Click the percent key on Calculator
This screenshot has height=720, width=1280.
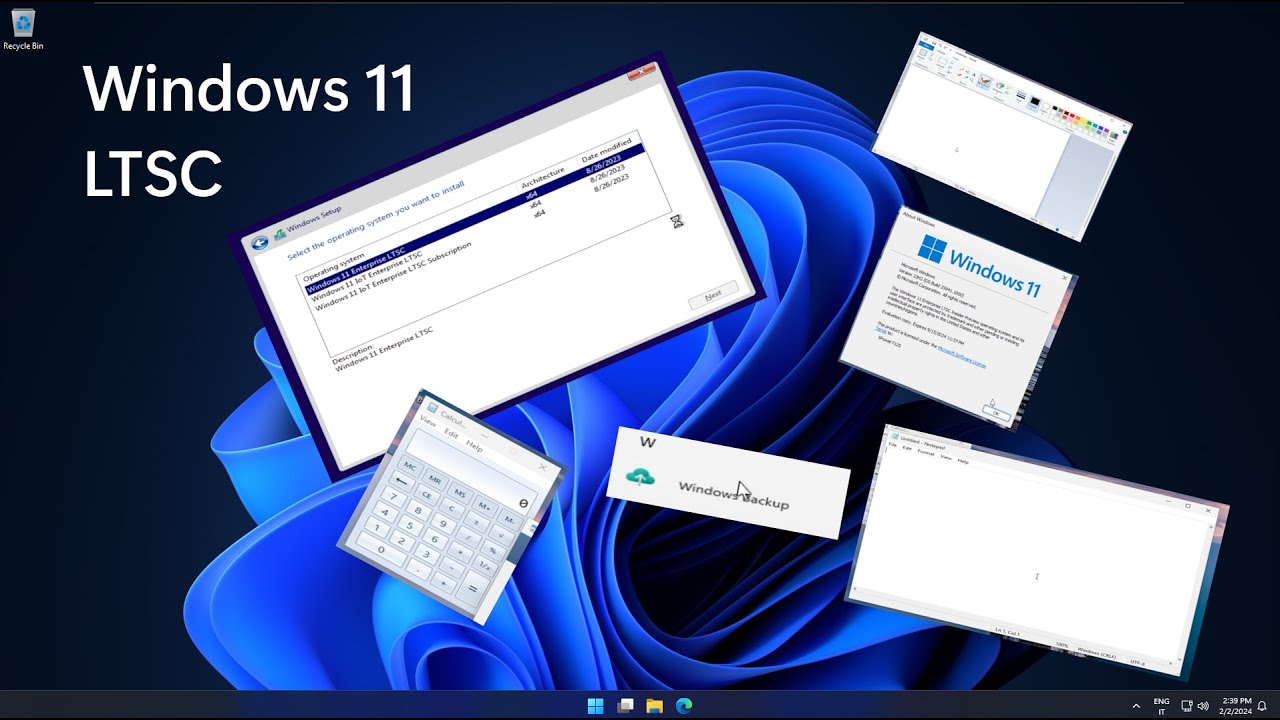pyautogui.click(x=492, y=550)
